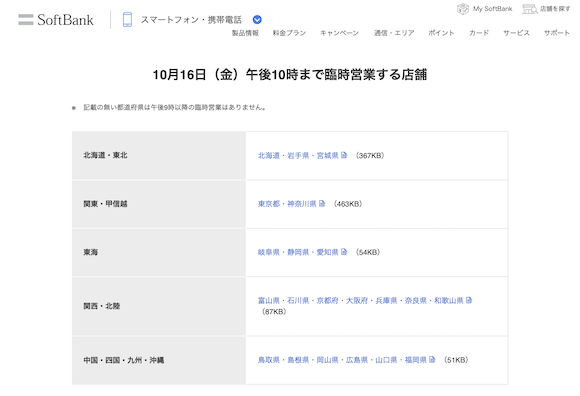Open the 通信・エリア menu
580x396 pixels.
click(394, 33)
